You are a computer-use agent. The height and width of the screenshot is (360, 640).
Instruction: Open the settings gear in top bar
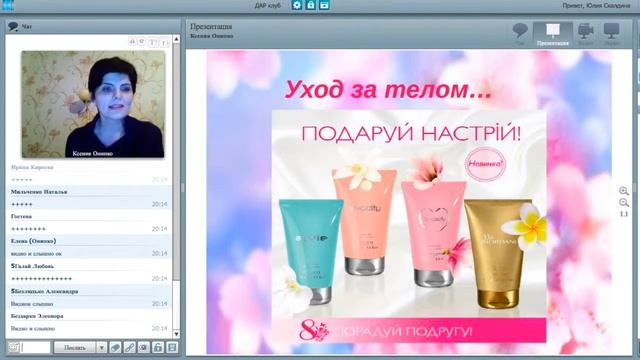(x=297, y=5)
